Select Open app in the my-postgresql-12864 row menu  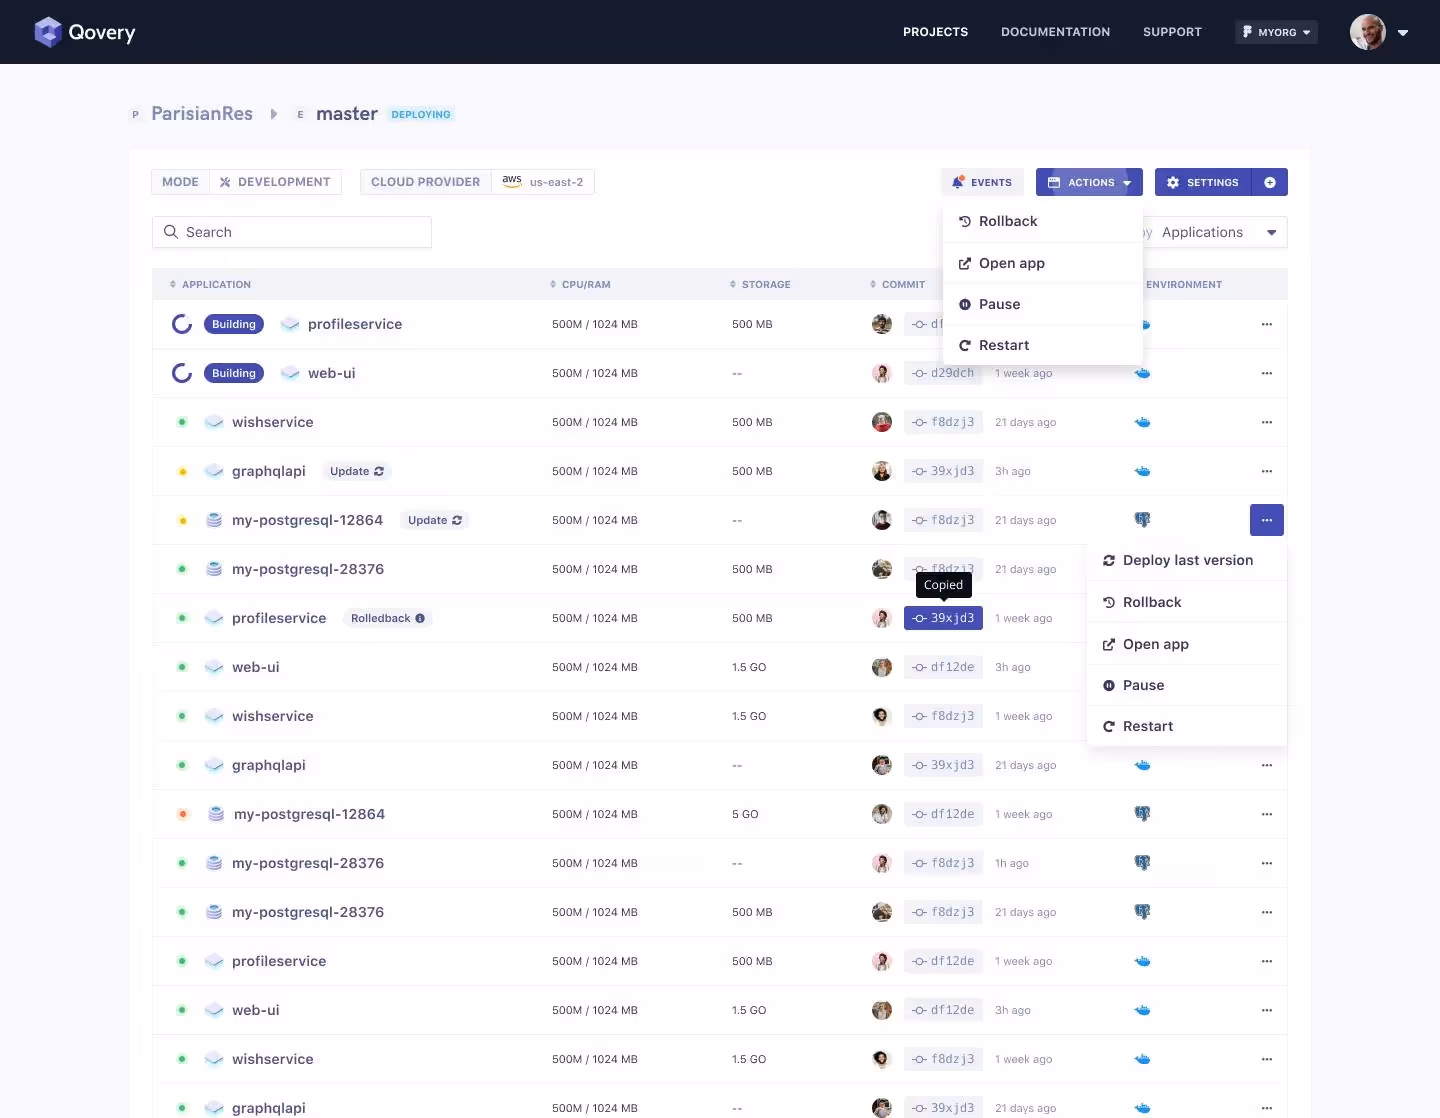tap(1187, 644)
